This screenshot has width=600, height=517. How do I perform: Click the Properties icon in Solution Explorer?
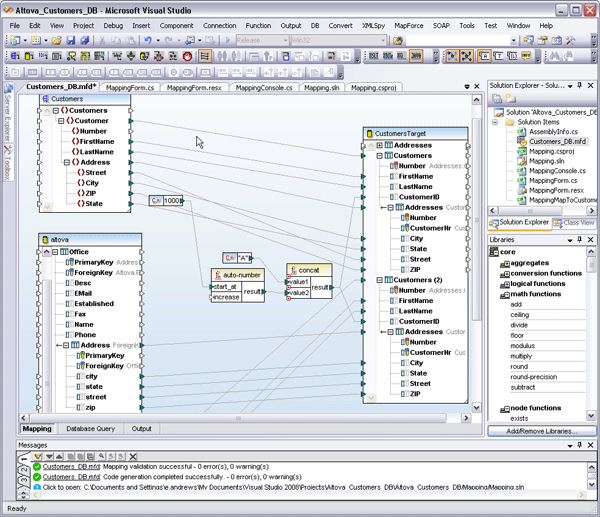[497, 99]
